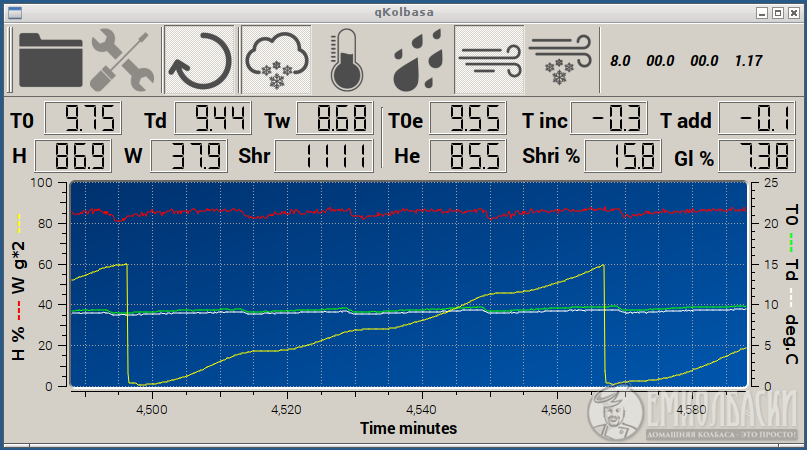Click the H % W g*2 left axis title
Screen dimensions: 807x450
tap(19, 286)
